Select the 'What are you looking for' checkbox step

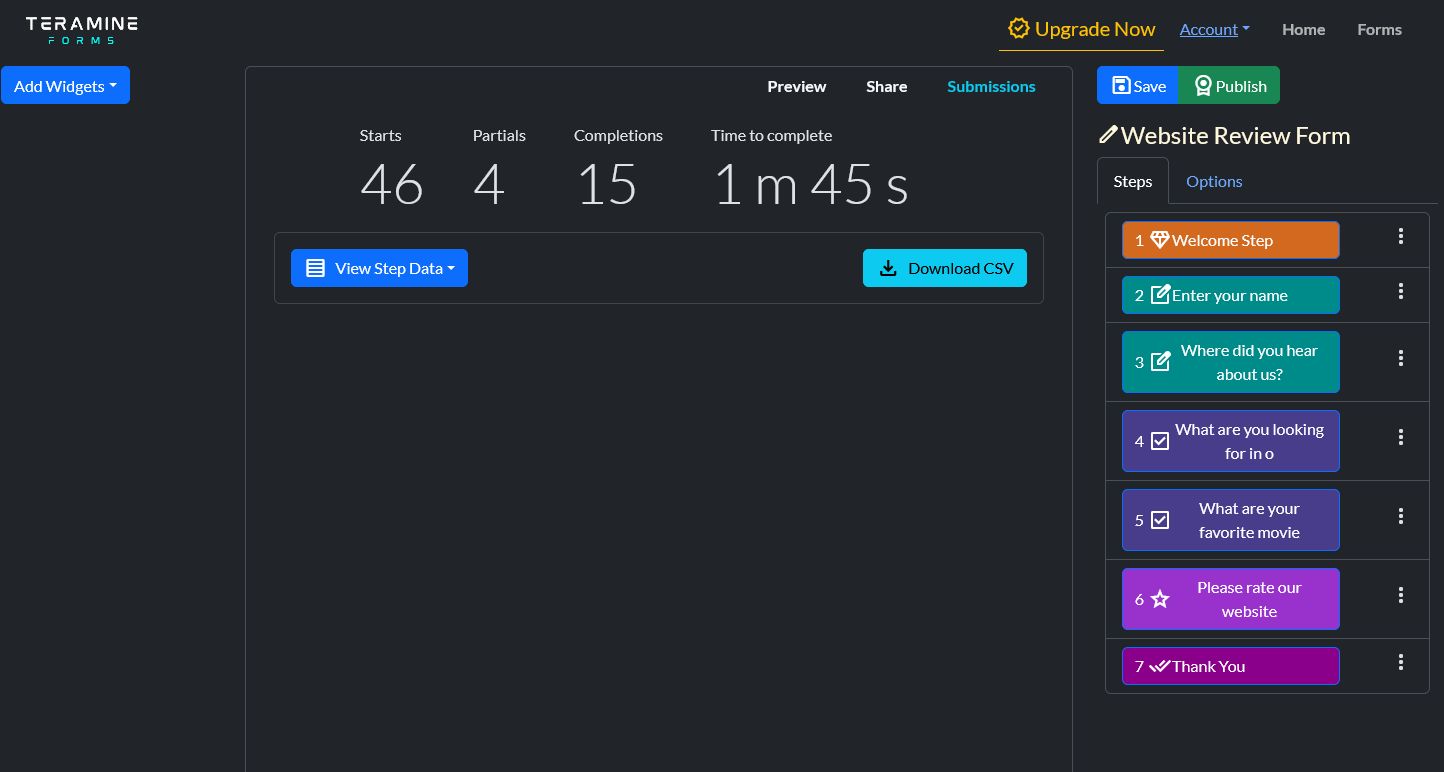[x=1230, y=441]
